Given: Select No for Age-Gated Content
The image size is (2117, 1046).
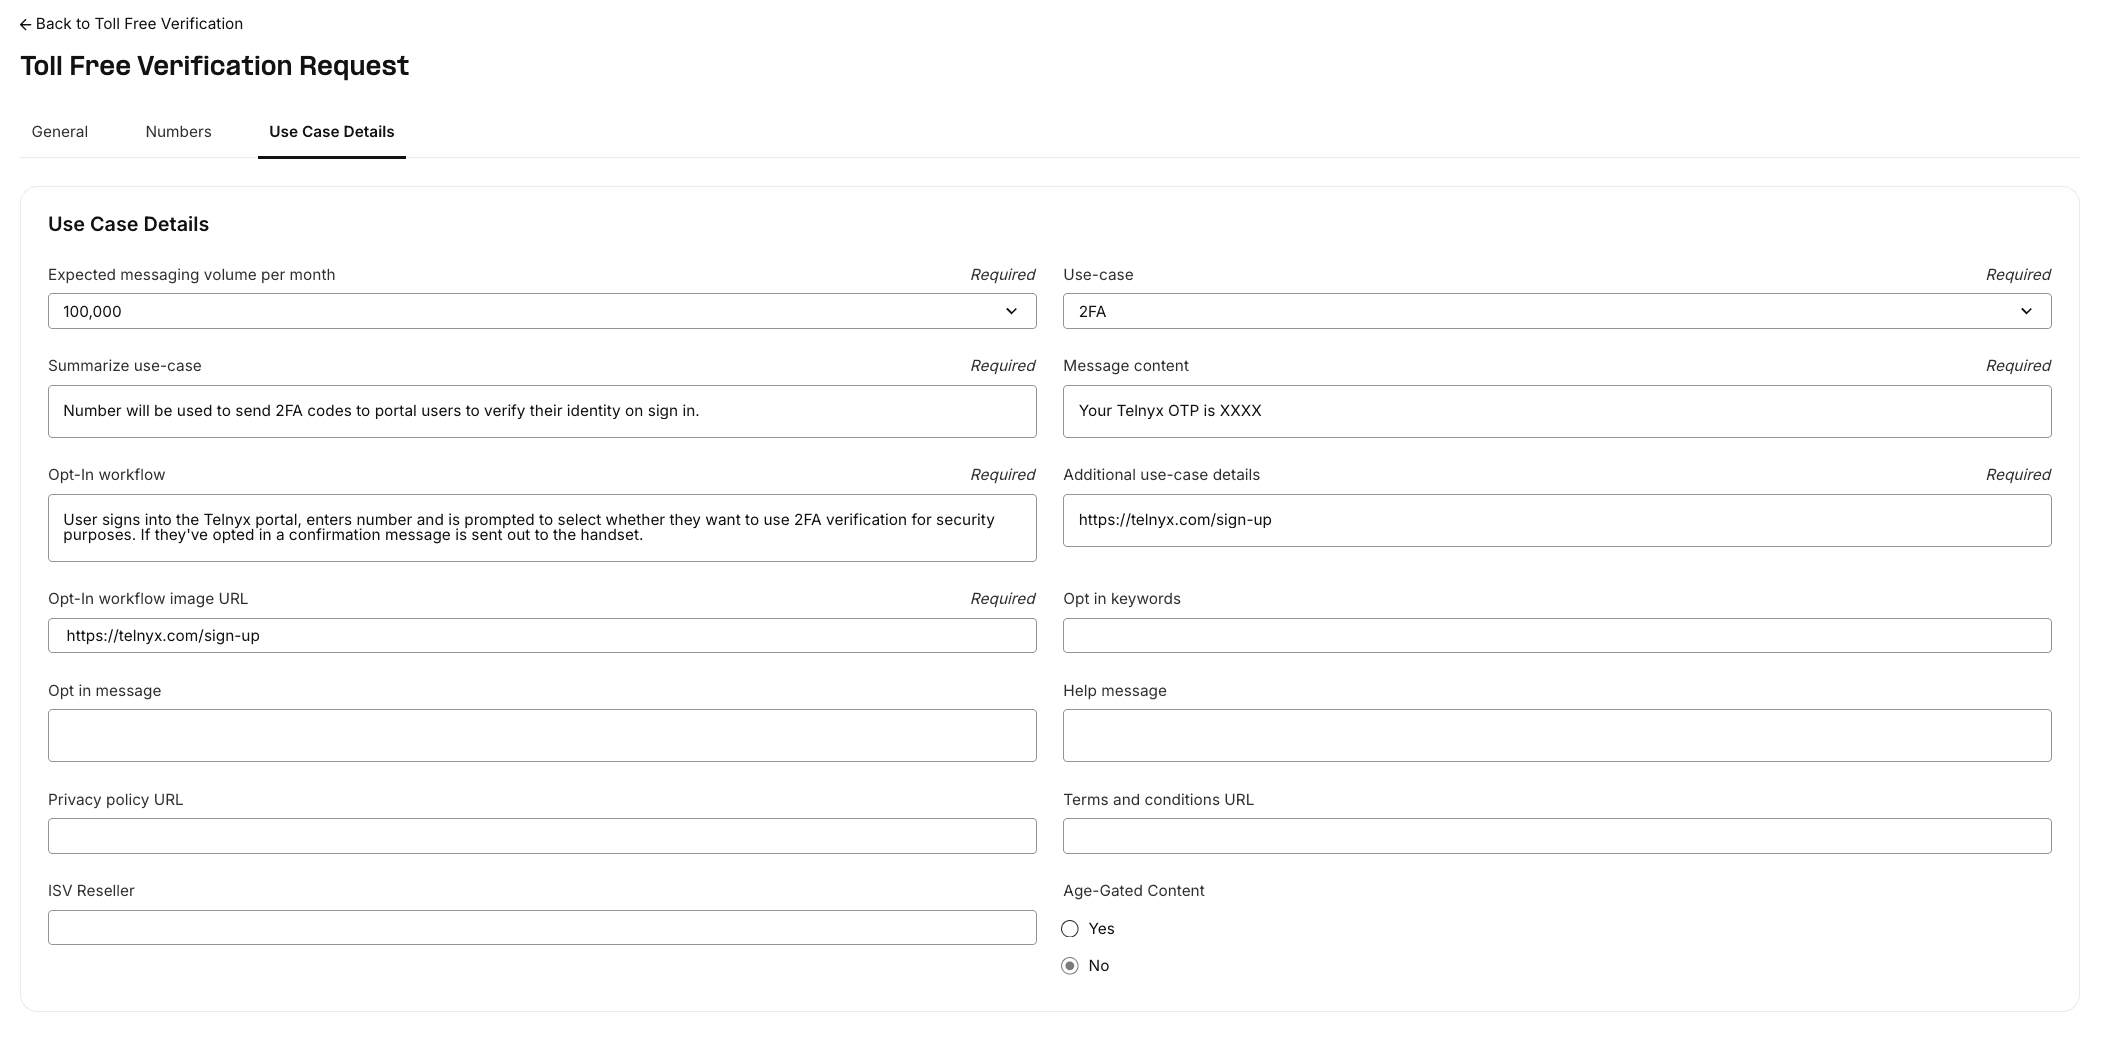Looking at the screenshot, I should [1070, 966].
